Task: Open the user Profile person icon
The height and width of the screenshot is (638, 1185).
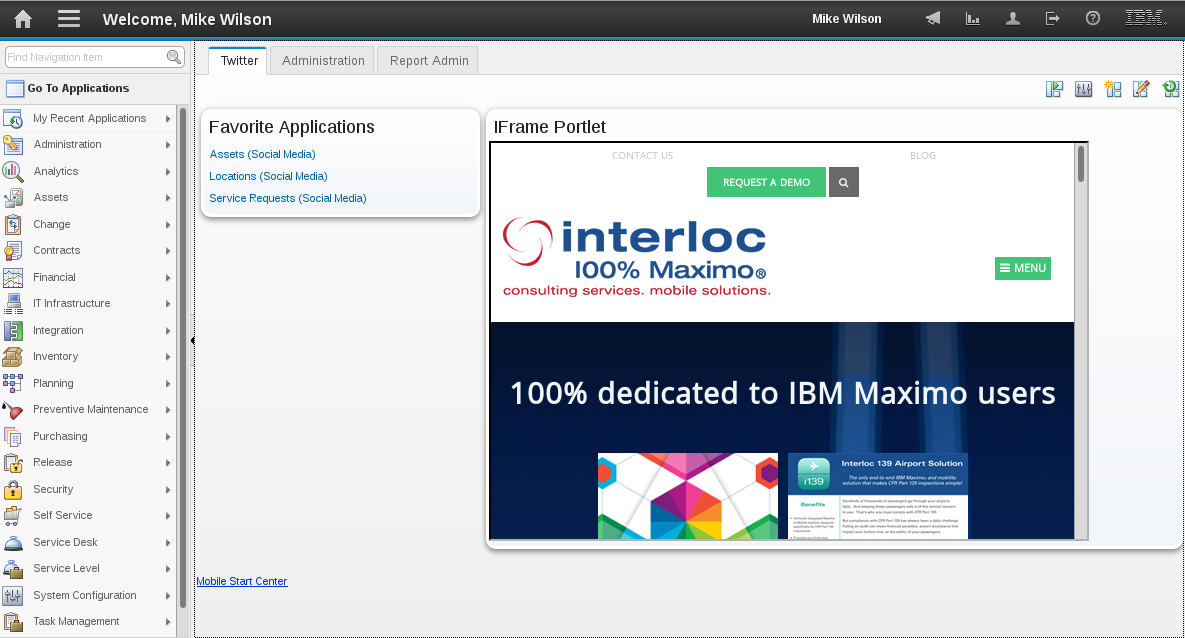Action: pos(1012,18)
